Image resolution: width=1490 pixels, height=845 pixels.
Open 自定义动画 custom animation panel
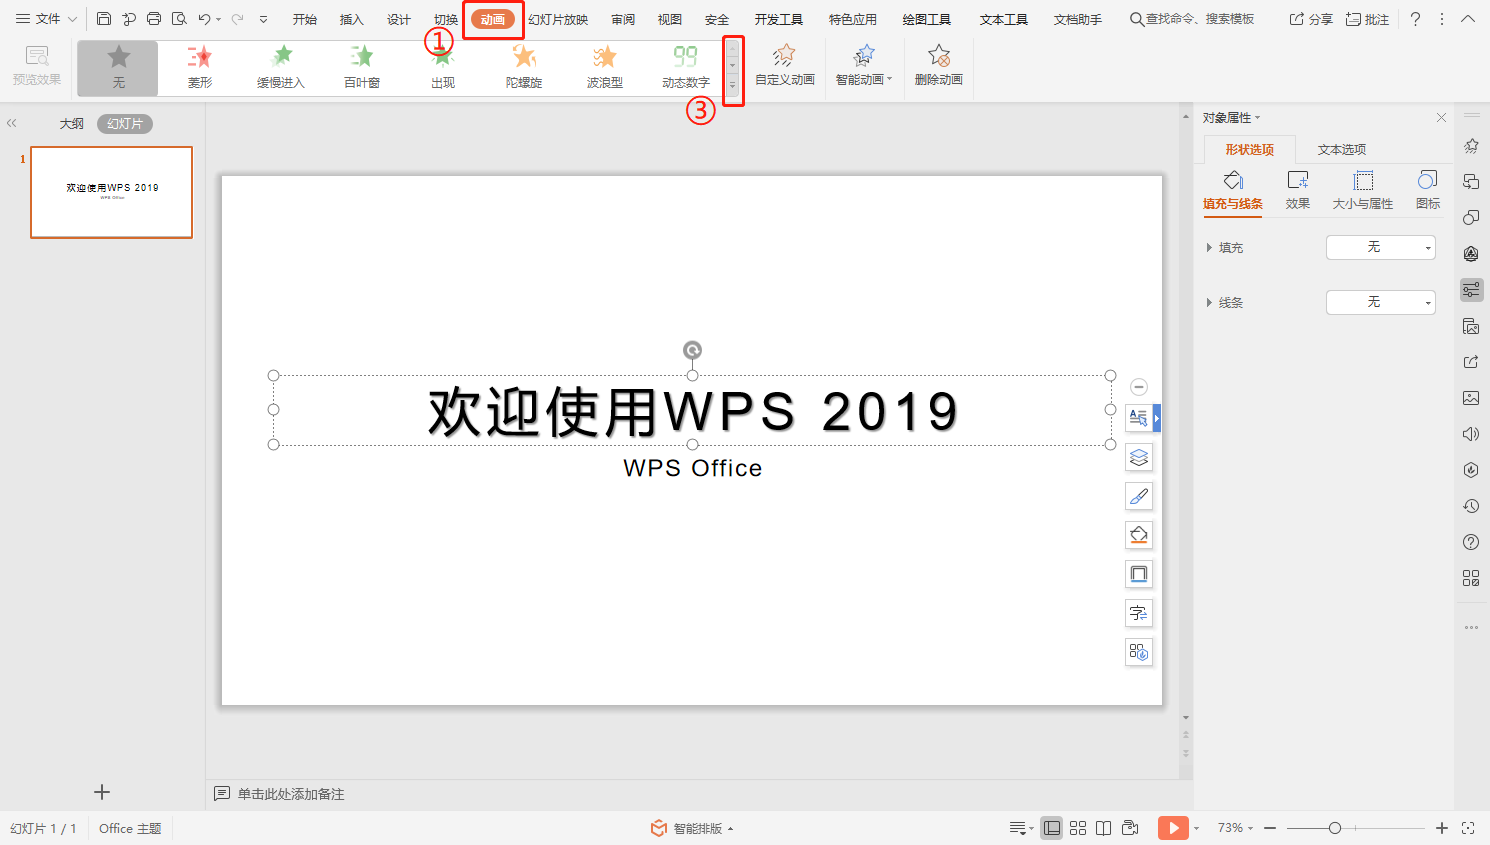click(784, 66)
